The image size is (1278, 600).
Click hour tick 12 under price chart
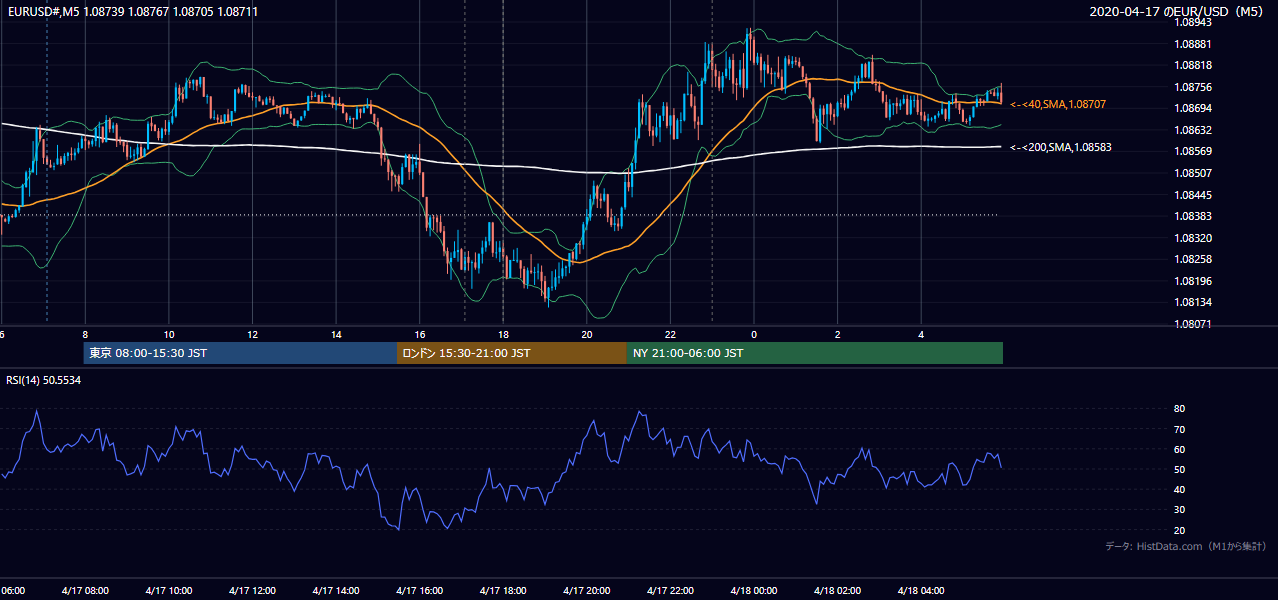pyautogui.click(x=253, y=335)
